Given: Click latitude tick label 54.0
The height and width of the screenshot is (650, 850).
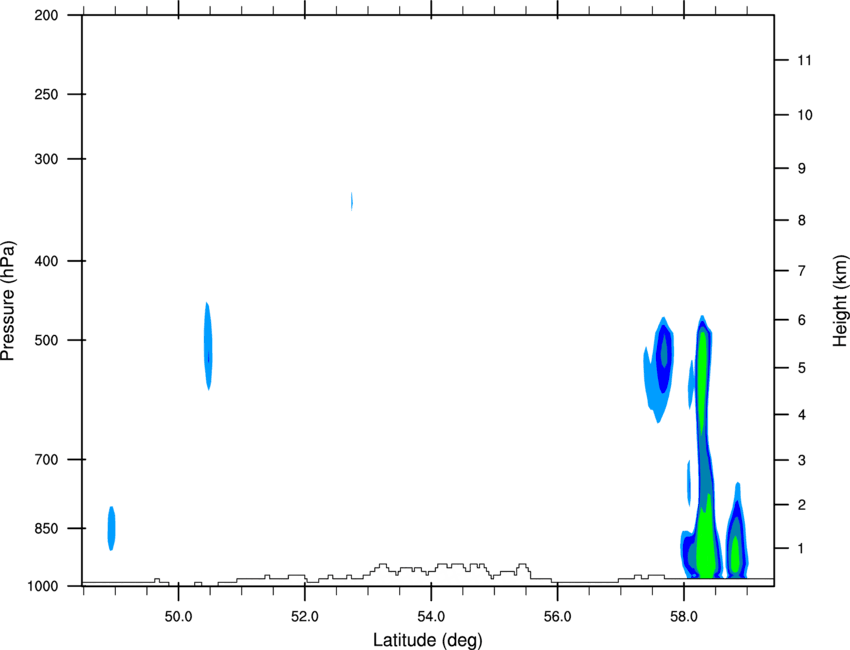Looking at the screenshot, I should coord(431,617).
